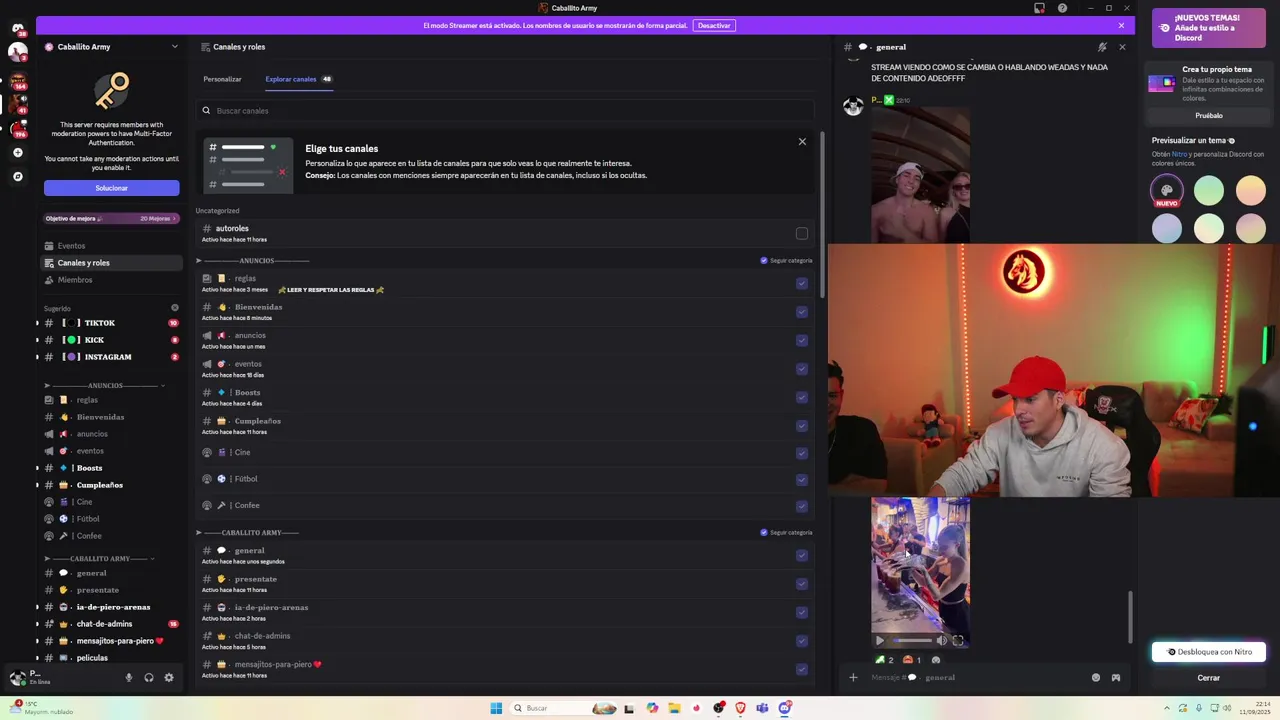The height and width of the screenshot is (720, 1280).
Task: Follow the Nitro link in theme text
Action: (x=1178, y=154)
